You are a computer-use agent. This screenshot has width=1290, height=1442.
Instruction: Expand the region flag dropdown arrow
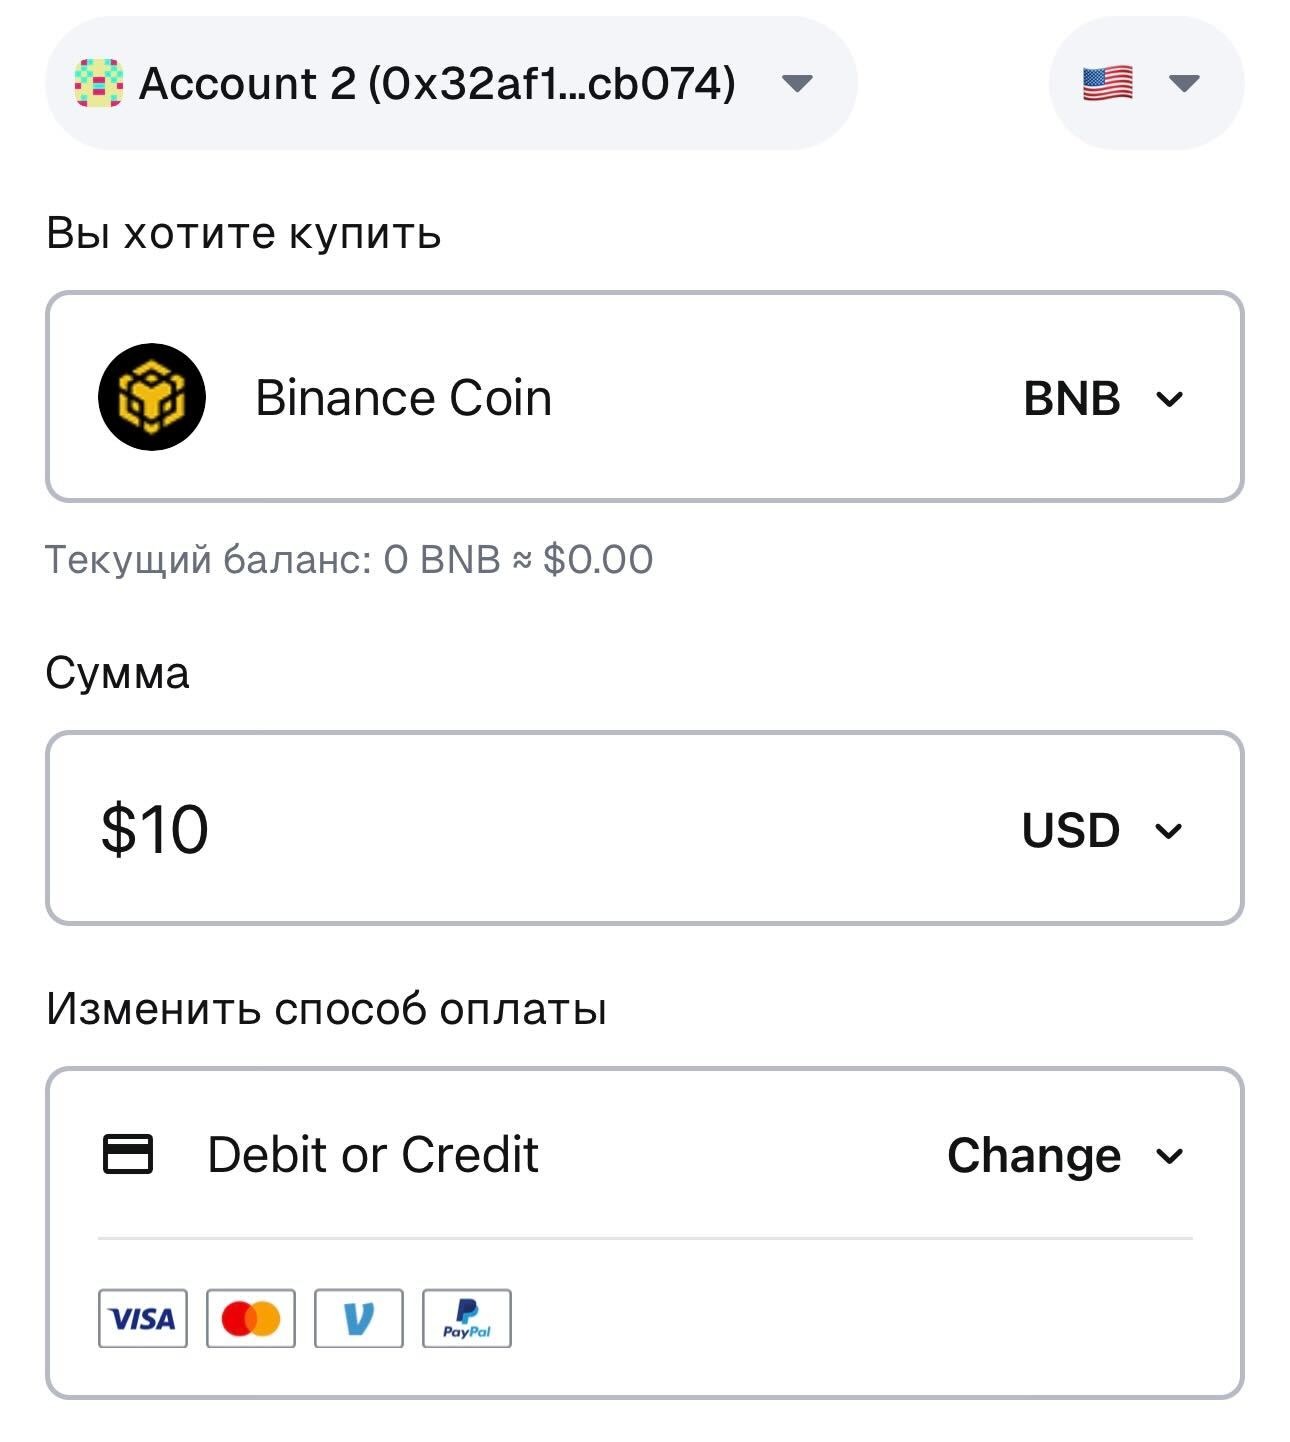click(1184, 83)
